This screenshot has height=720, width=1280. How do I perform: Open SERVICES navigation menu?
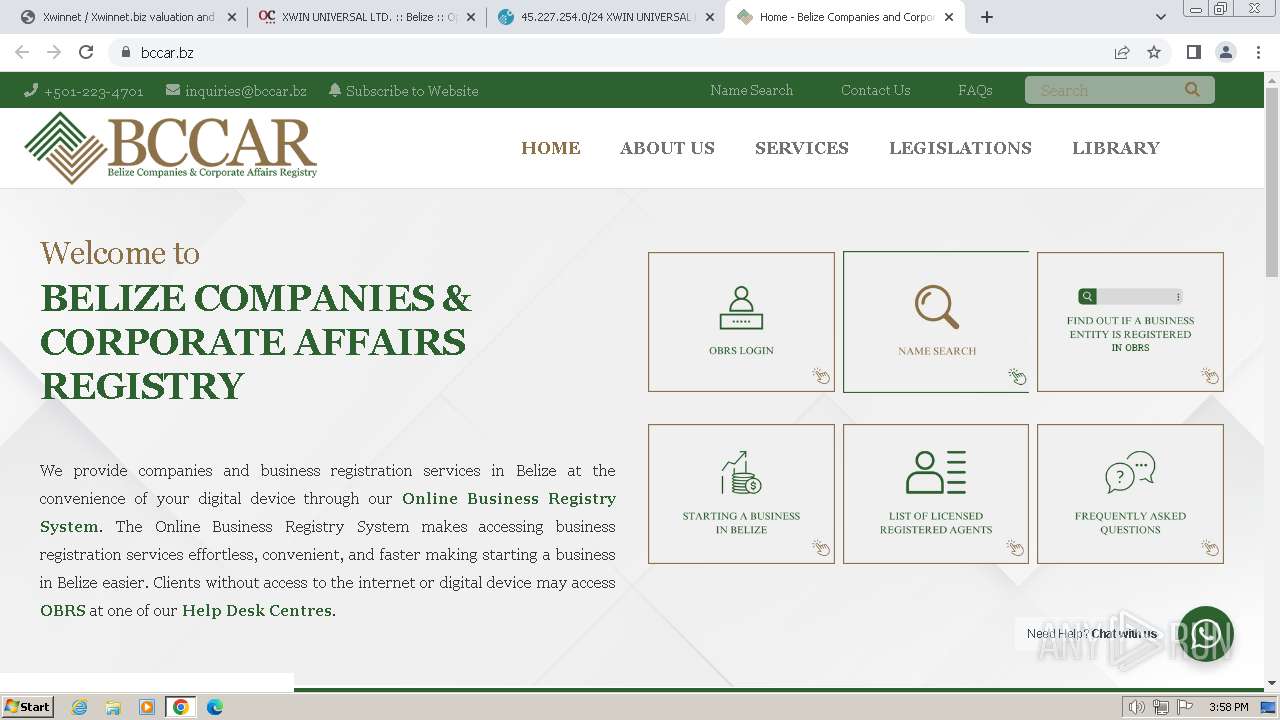(802, 148)
